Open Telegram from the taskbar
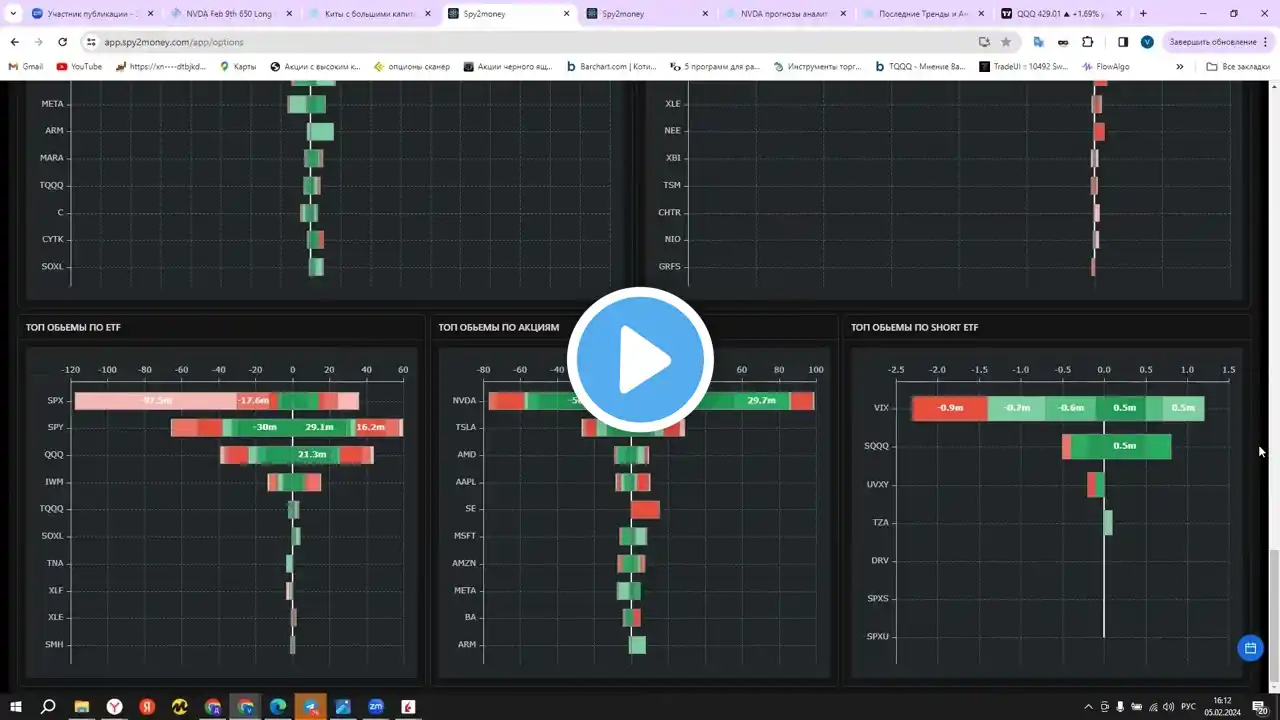 pyautogui.click(x=311, y=707)
